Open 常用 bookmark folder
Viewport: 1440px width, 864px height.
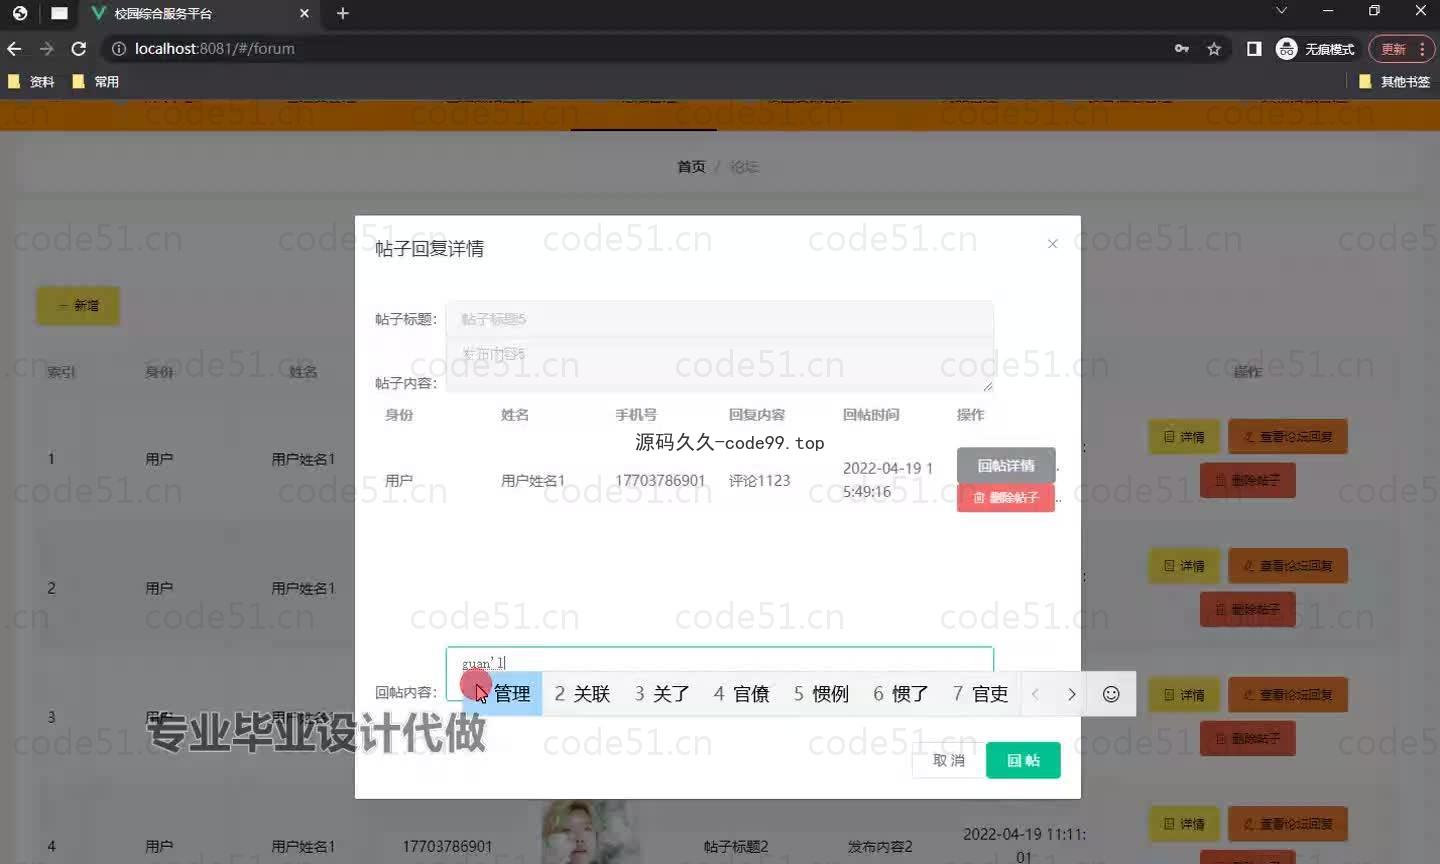click(96, 82)
